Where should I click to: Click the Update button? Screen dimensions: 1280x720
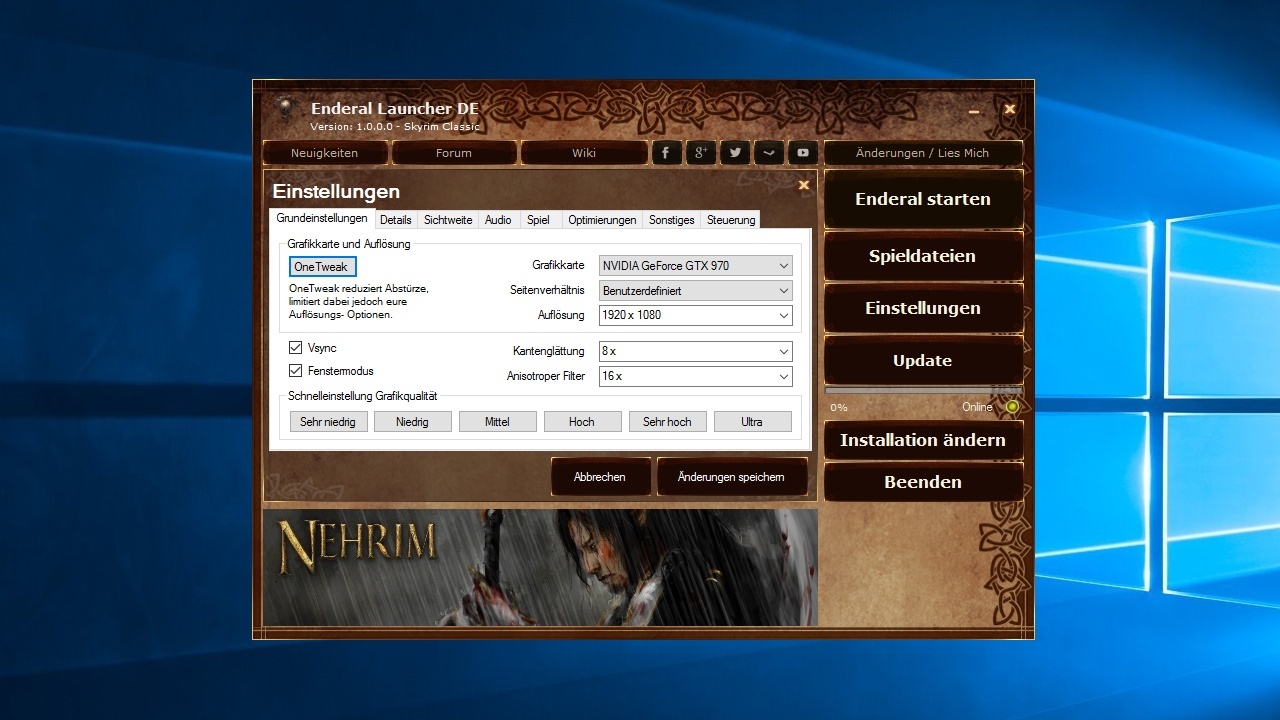pyautogui.click(x=923, y=360)
